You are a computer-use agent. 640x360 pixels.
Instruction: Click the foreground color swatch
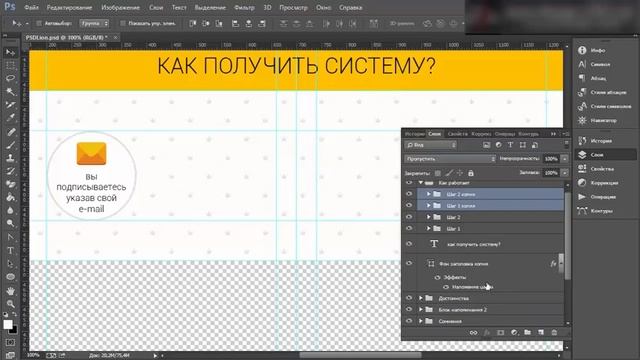click(x=7, y=324)
